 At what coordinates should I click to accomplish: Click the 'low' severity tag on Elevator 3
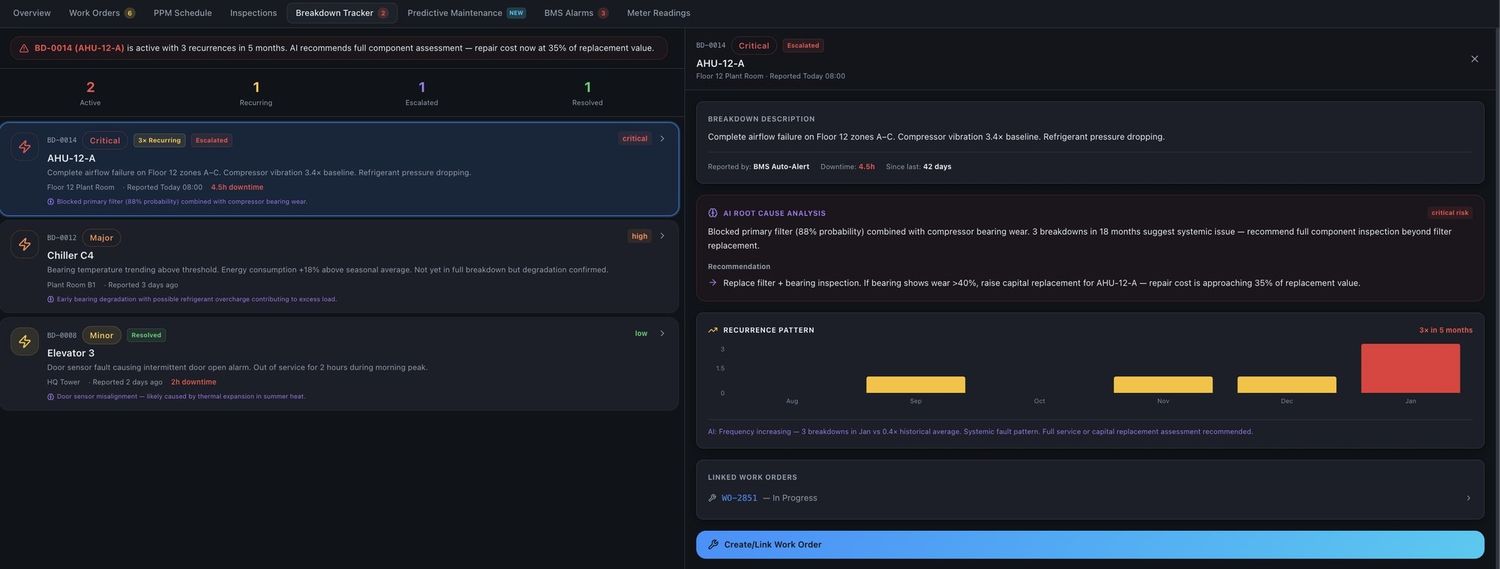[x=641, y=333]
